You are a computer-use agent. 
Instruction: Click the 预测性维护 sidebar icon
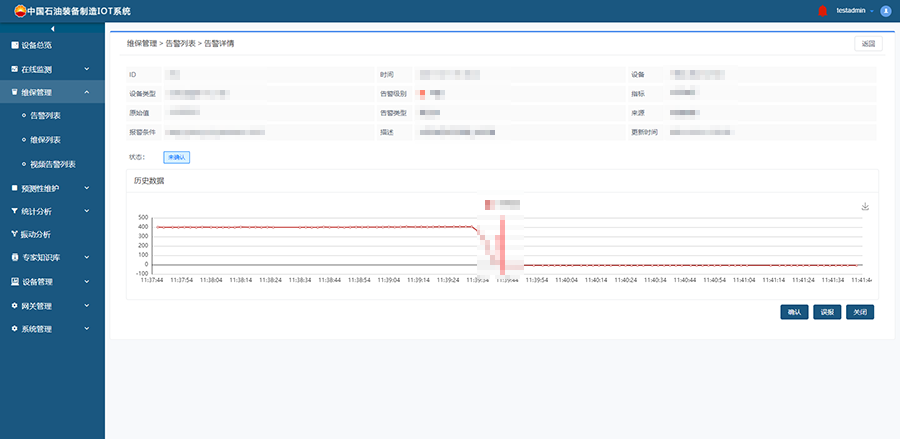[15, 188]
